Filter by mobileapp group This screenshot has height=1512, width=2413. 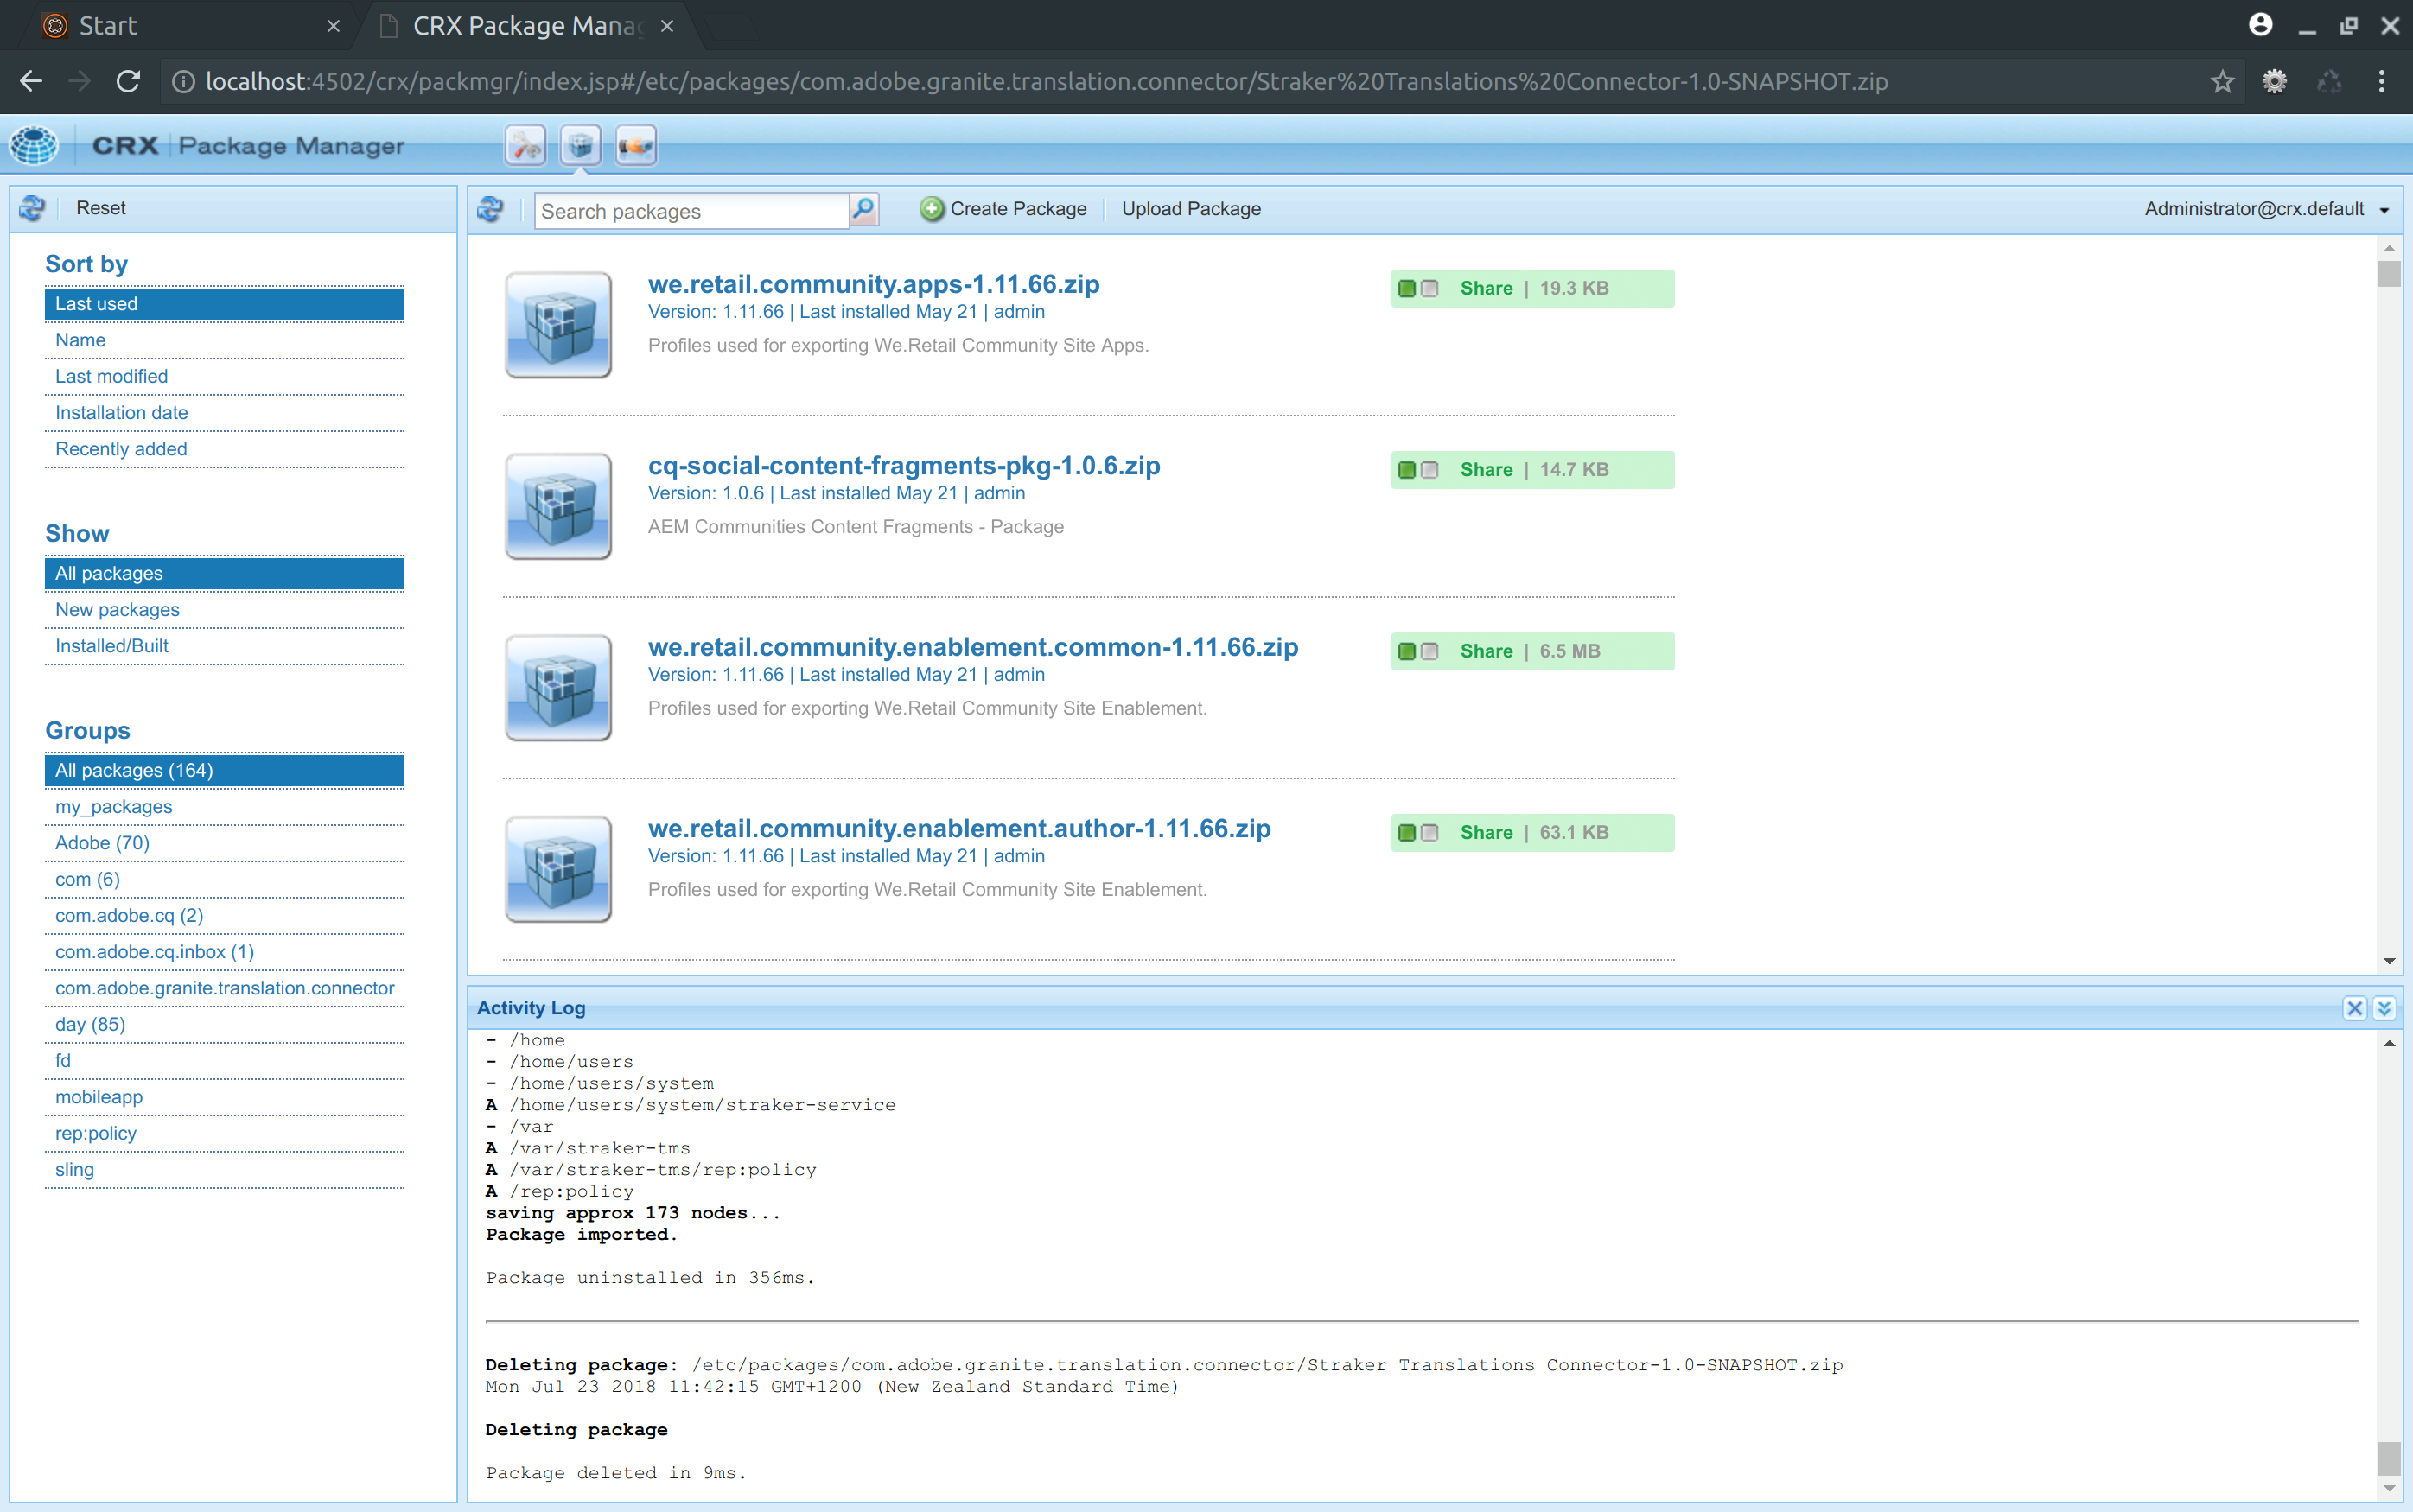(x=225, y=1097)
